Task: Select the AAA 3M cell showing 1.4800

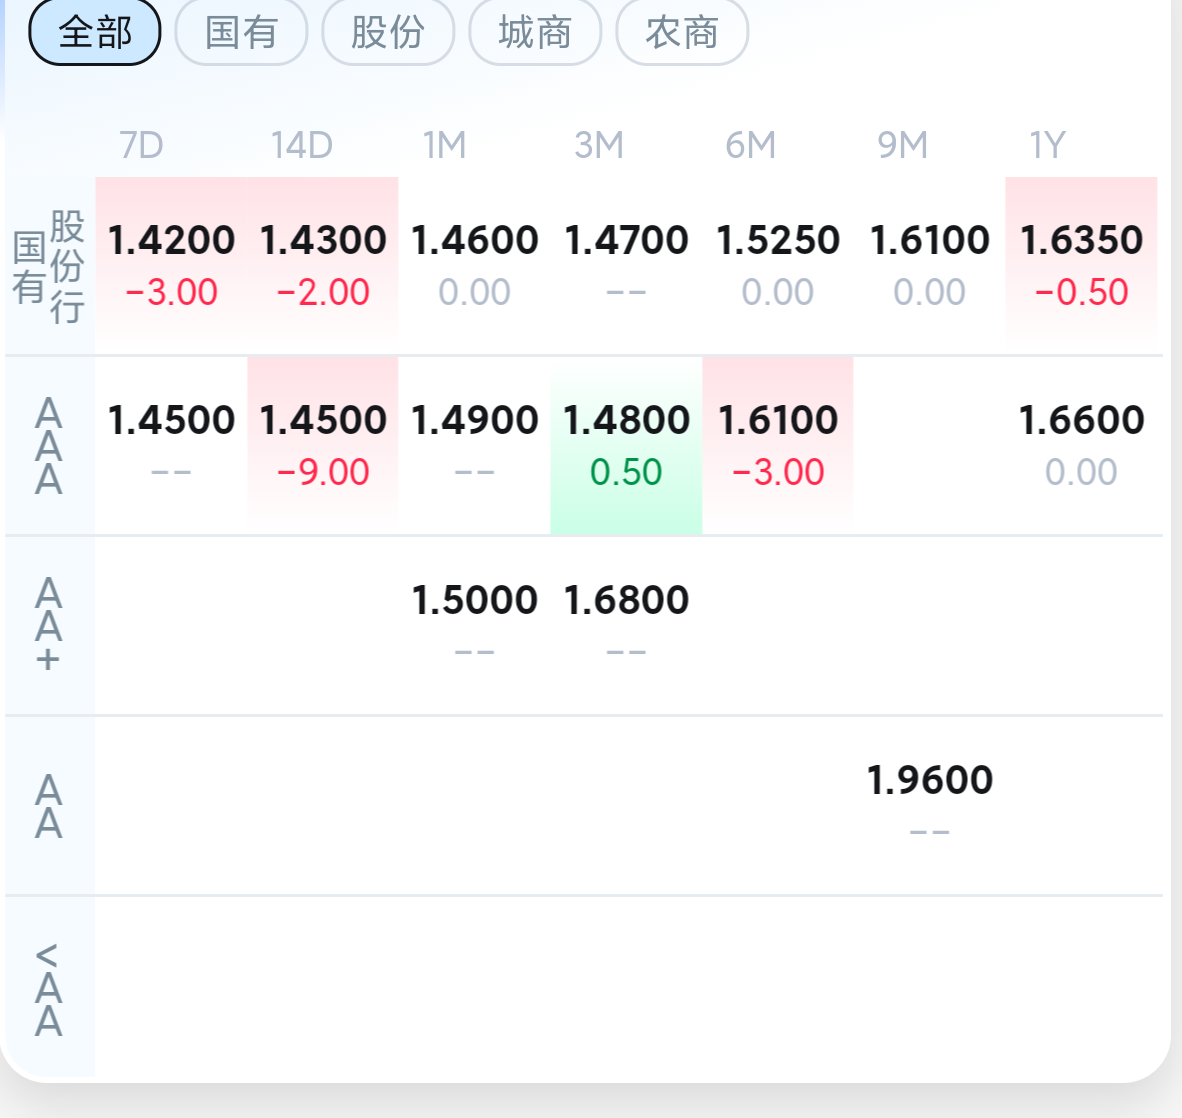Action: (626, 446)
